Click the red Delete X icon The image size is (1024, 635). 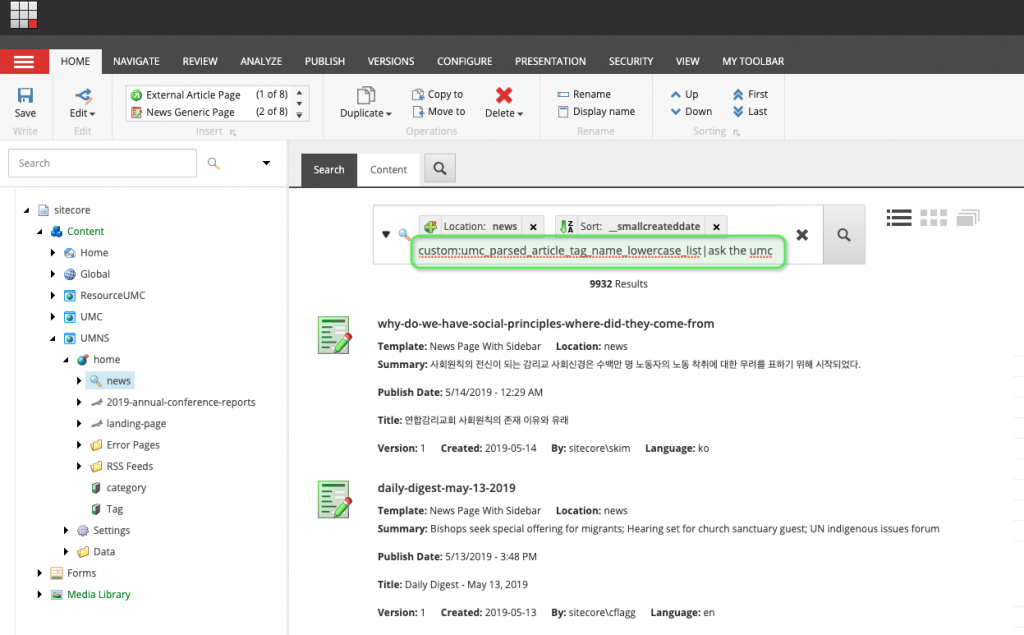[504, 95]
